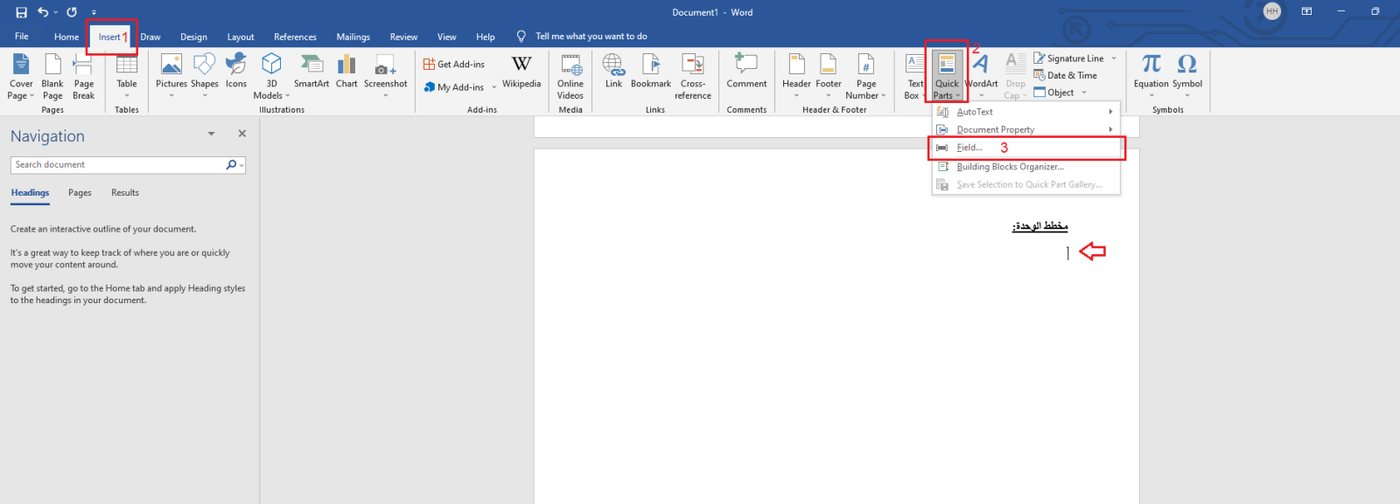This screenshot has height=504, width=1400.
Task: Choose Field... from Quick Parts menu
Action: pyautogui.click(x=1026, y=148)
